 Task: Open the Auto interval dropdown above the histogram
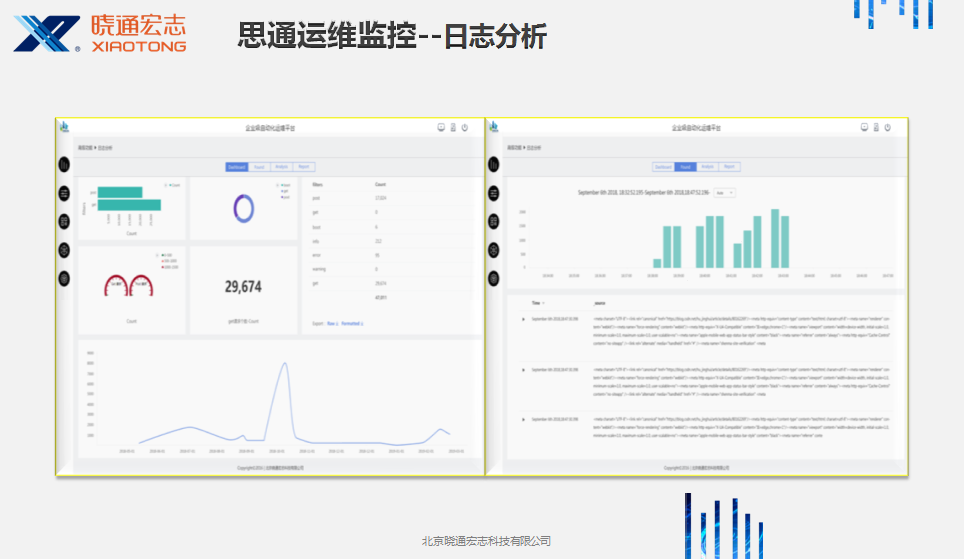click(724, 192)
